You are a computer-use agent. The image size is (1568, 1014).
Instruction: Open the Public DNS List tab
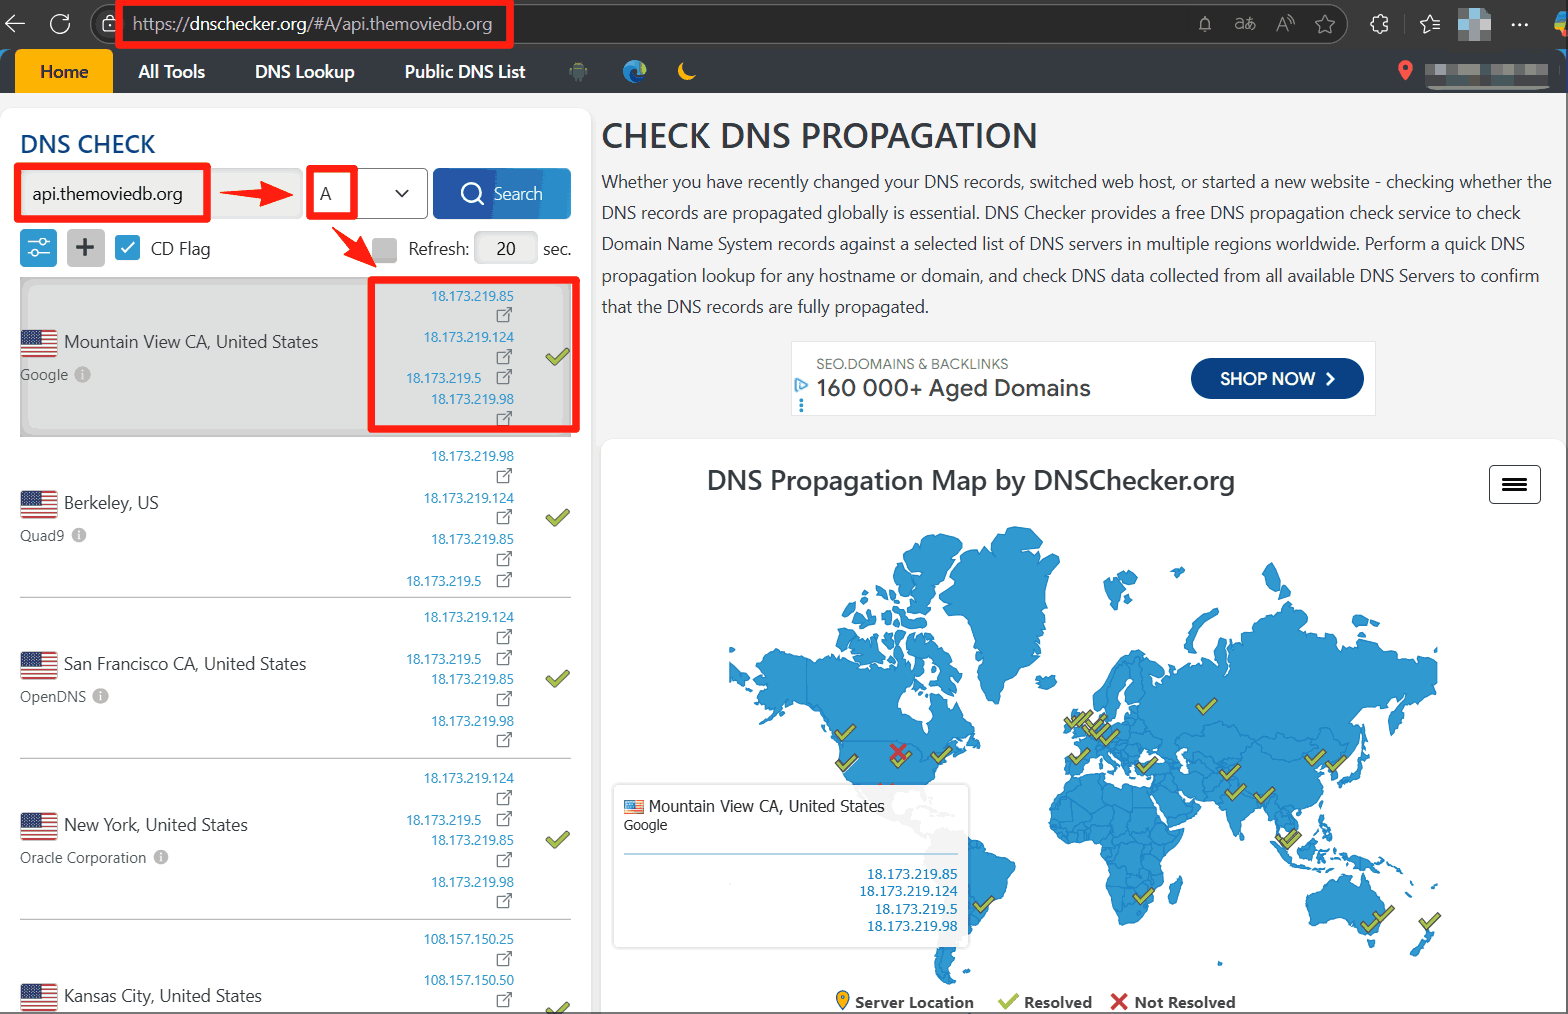click(x=464, y=72)
